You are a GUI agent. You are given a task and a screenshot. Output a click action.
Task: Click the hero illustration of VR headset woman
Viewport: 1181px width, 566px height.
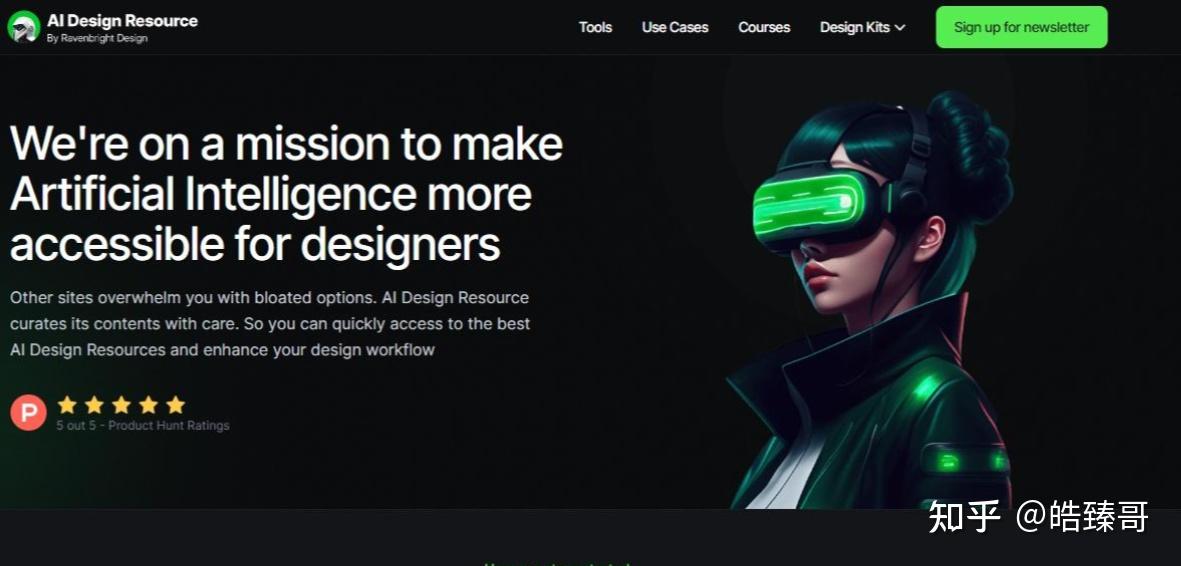874,299
